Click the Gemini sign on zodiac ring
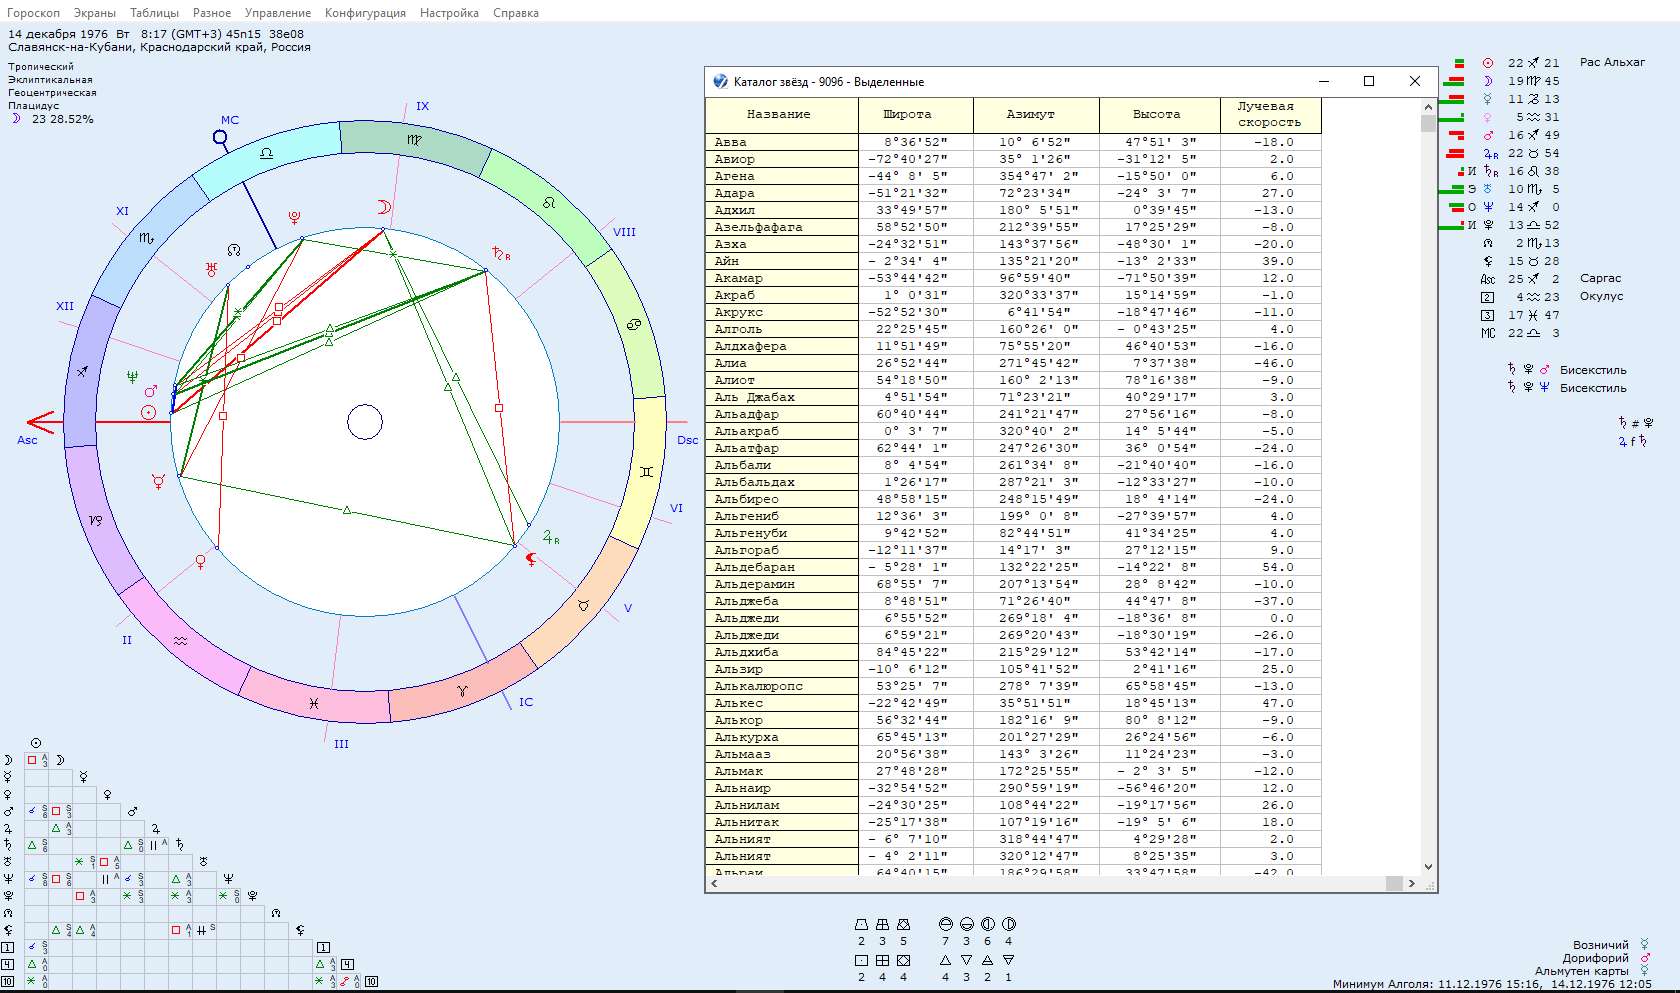Screen dimensions: 1680x993 (646, 472)
